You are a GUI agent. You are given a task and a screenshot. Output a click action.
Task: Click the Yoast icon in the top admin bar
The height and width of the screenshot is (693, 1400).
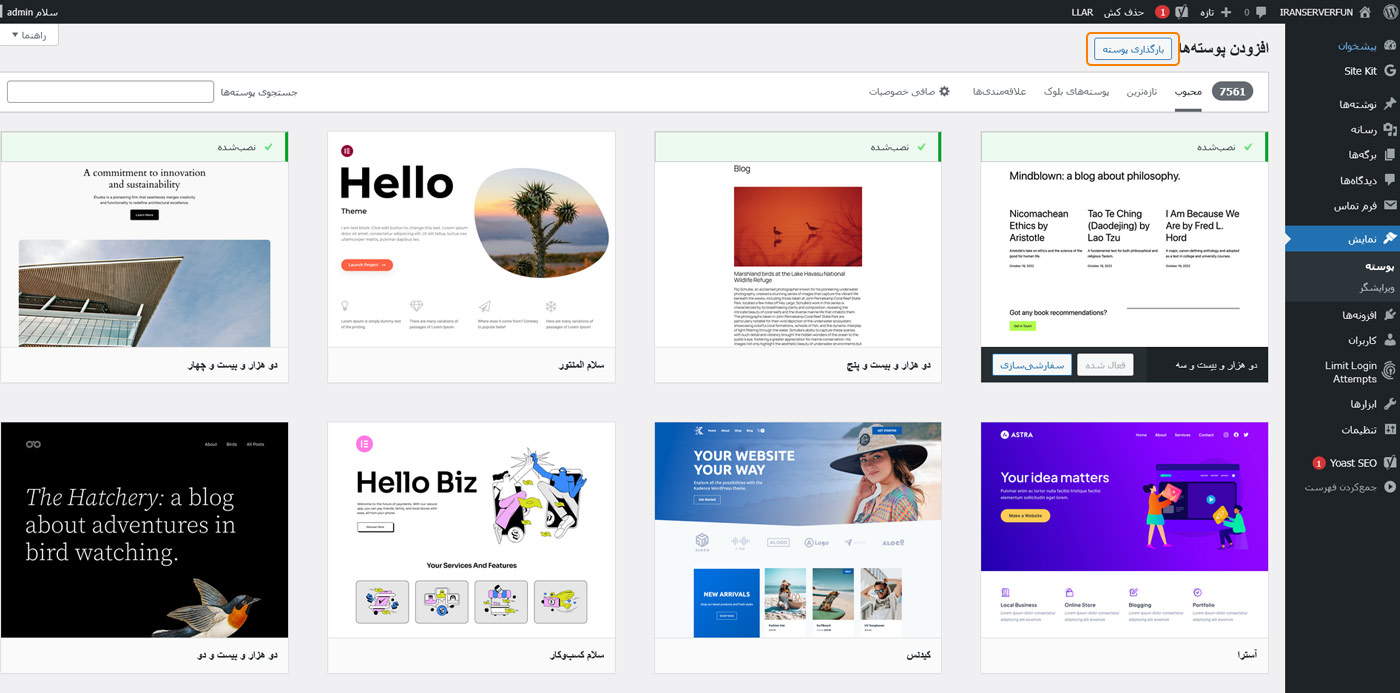pyautogui.click(x=1181, y=12)
